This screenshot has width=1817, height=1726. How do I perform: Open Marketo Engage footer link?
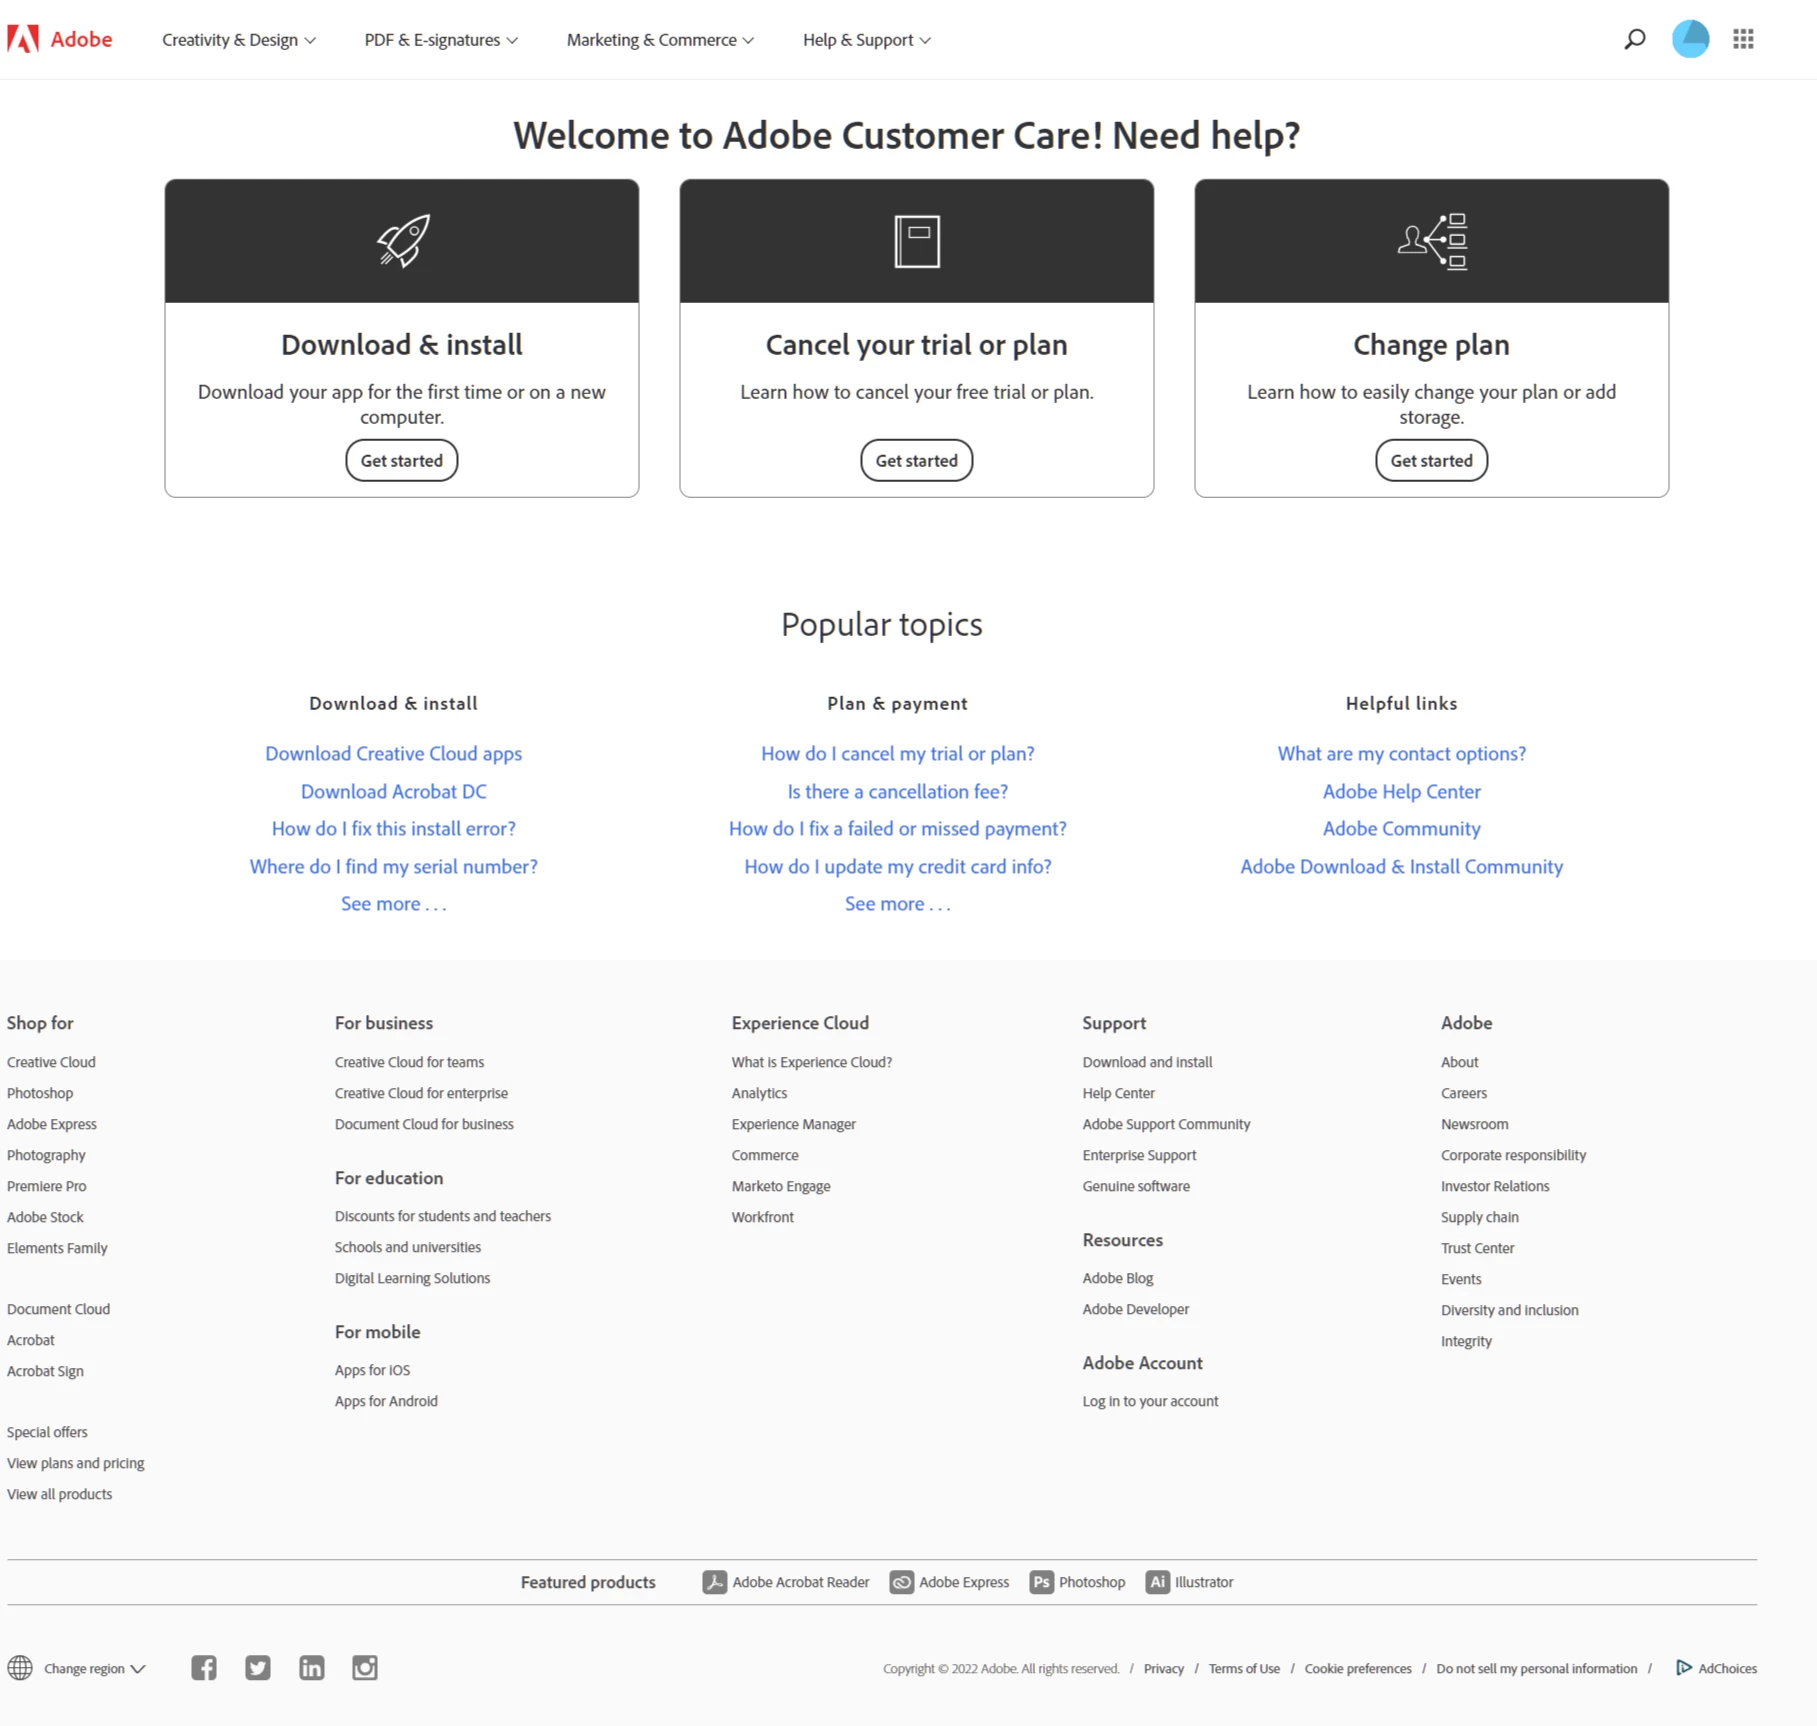(x=781, y=1186)
